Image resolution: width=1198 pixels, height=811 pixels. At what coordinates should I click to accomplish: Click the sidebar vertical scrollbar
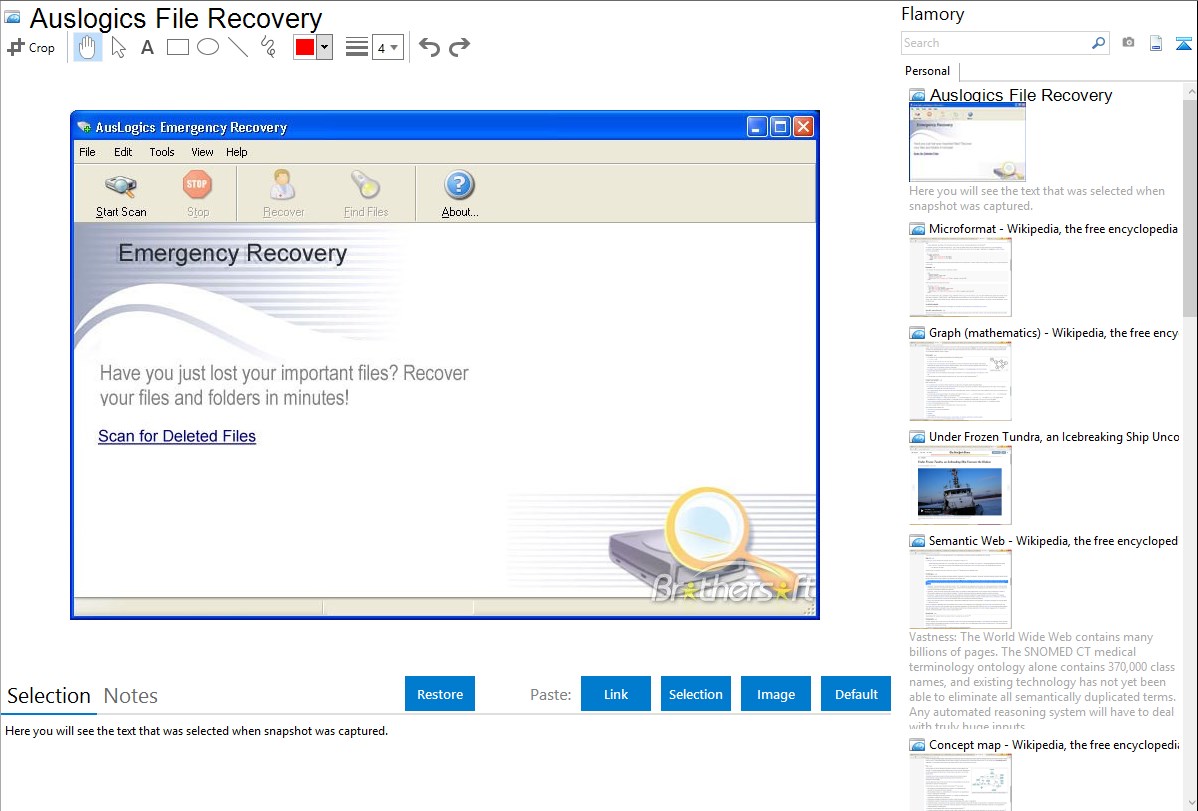coord(1190,206)
